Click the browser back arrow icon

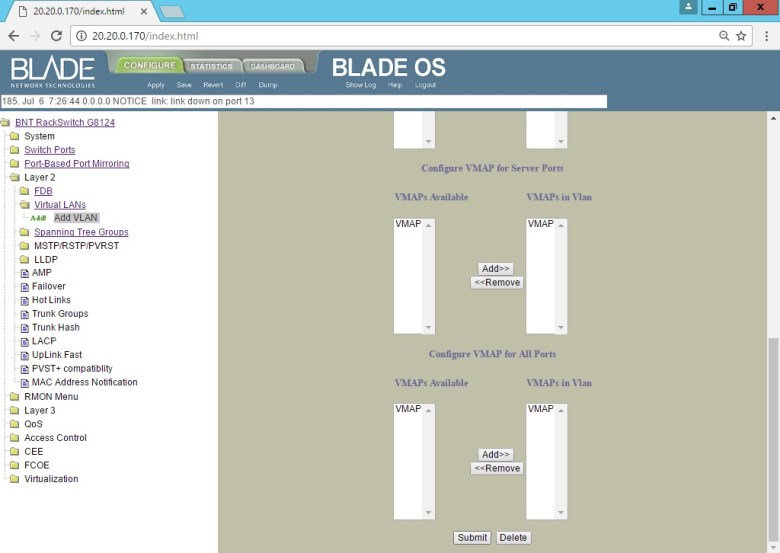[x=13, y=36]
